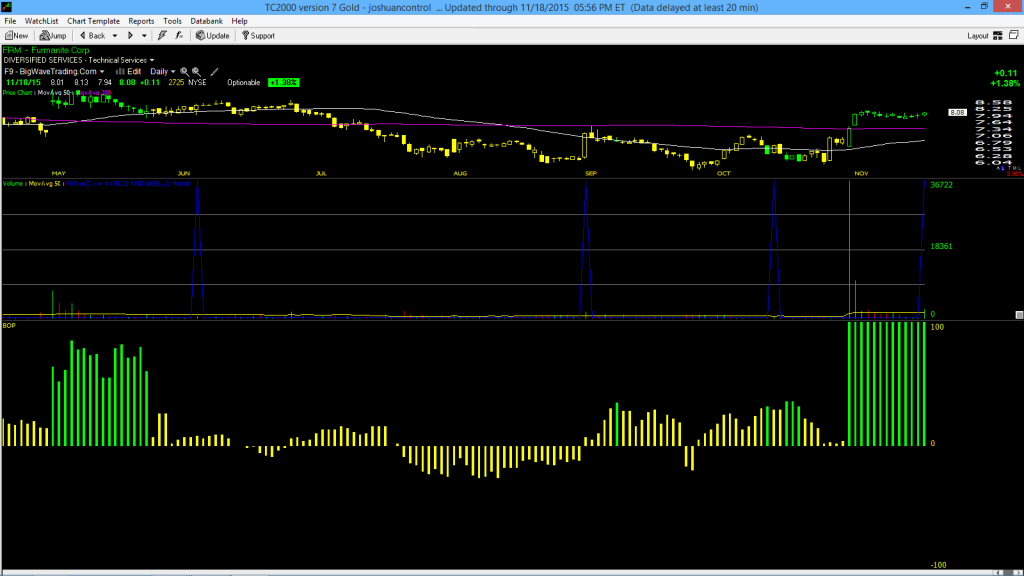This screenshot has height=576, width=1024.
Task: Open the Chart Template menu
Action: pos(93,21)
